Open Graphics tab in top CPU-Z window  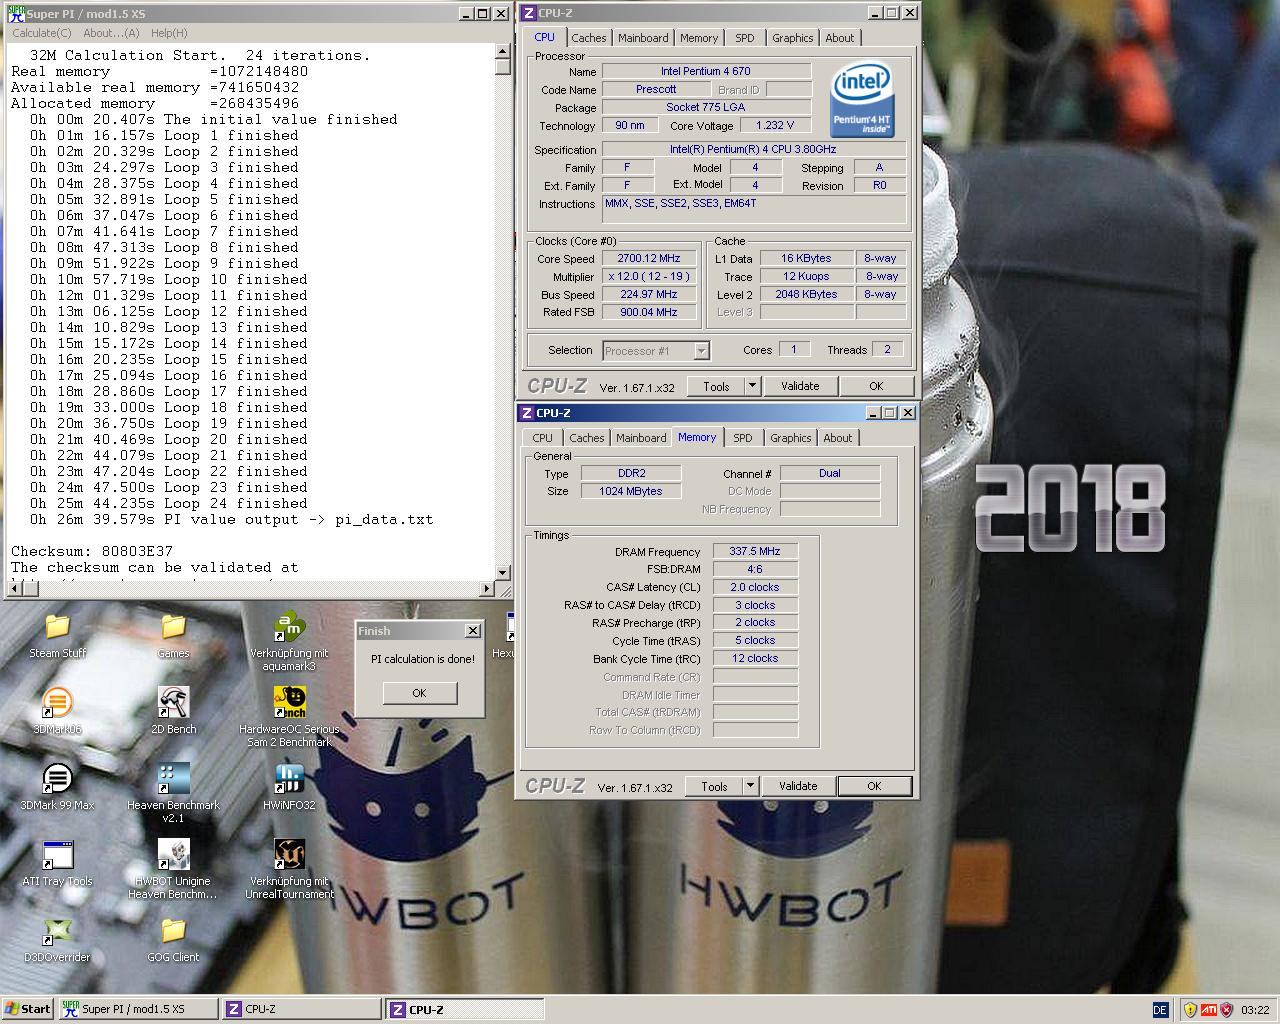(792, 38)
